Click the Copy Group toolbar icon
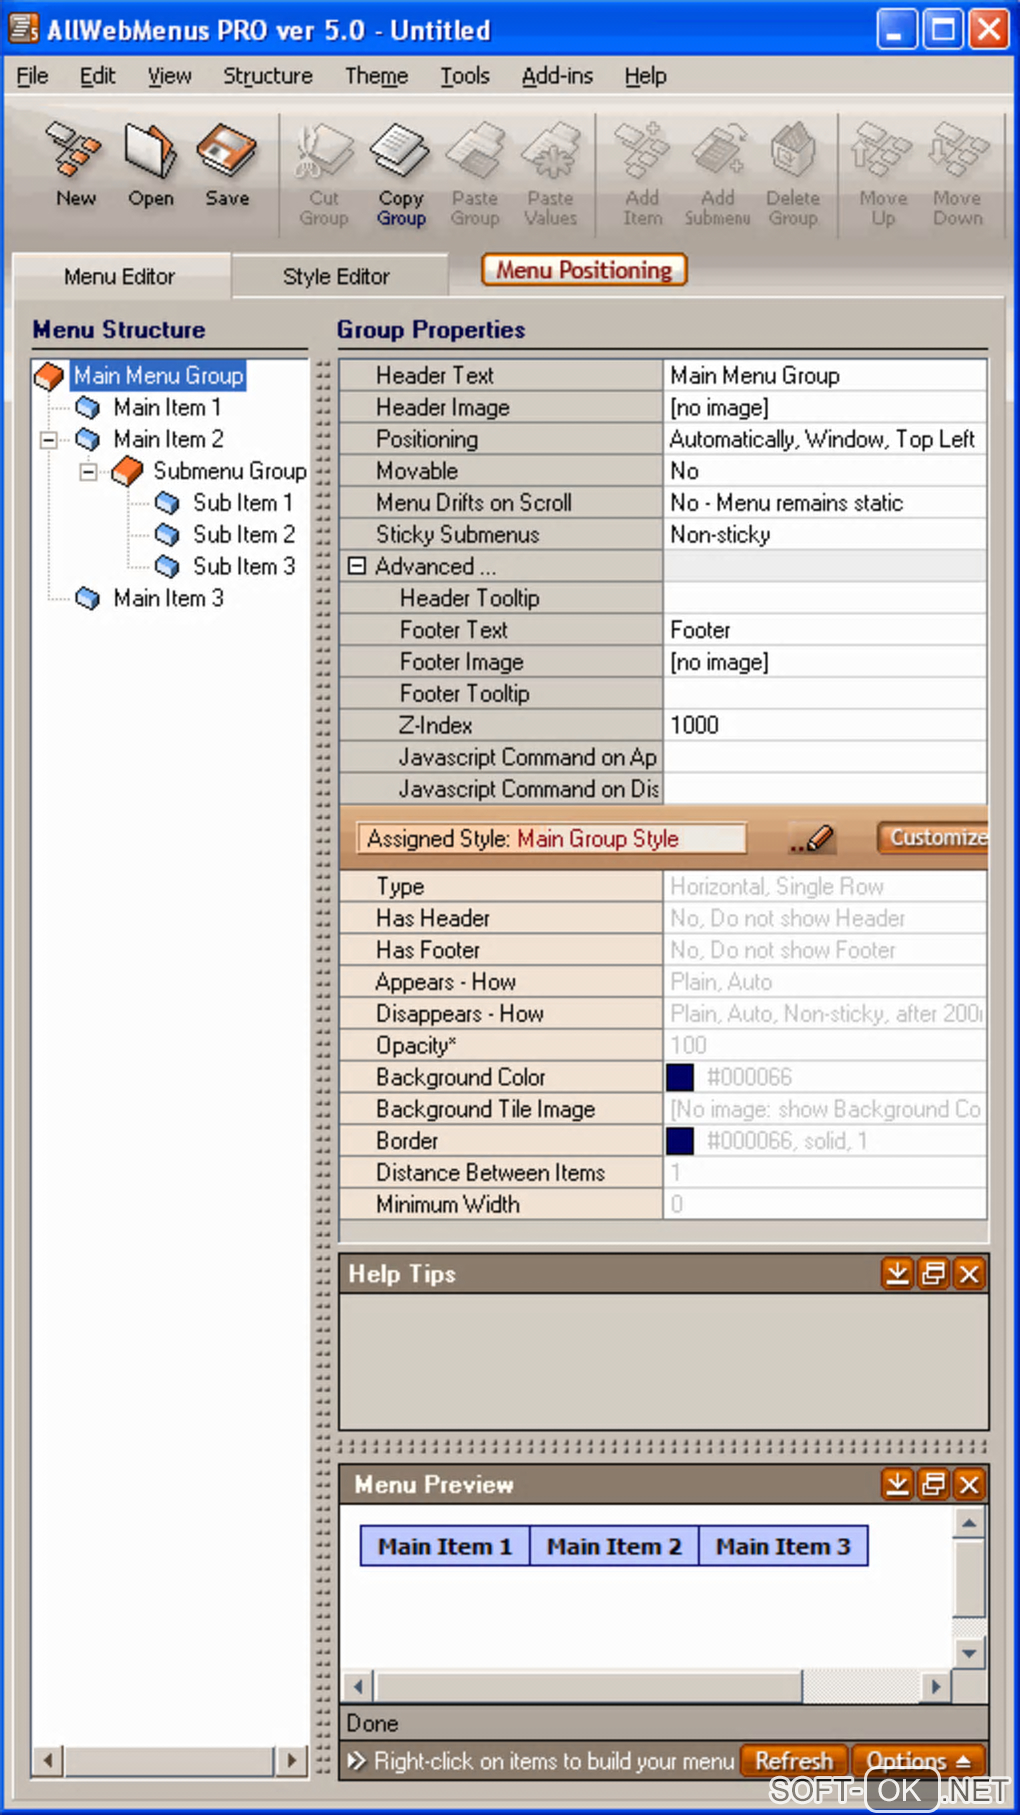 click(401, 174)
